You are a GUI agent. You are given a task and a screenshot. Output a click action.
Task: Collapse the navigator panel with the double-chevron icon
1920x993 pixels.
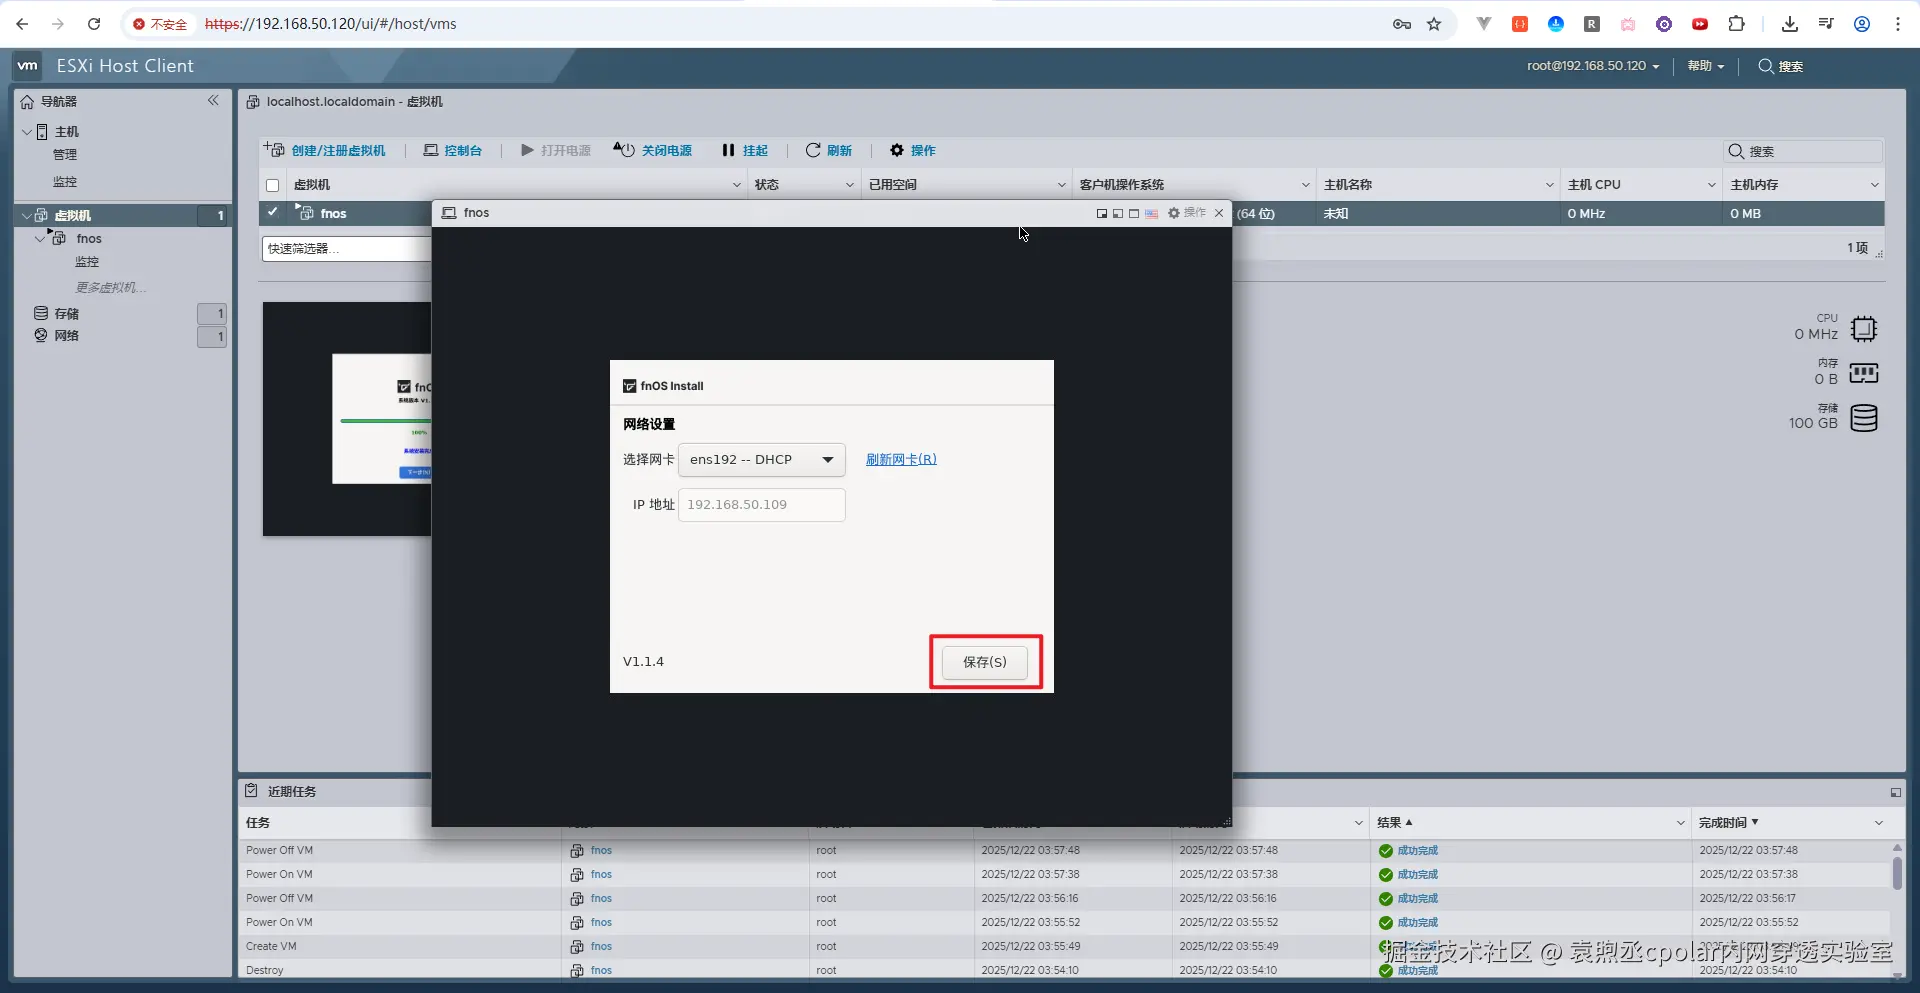213,101
